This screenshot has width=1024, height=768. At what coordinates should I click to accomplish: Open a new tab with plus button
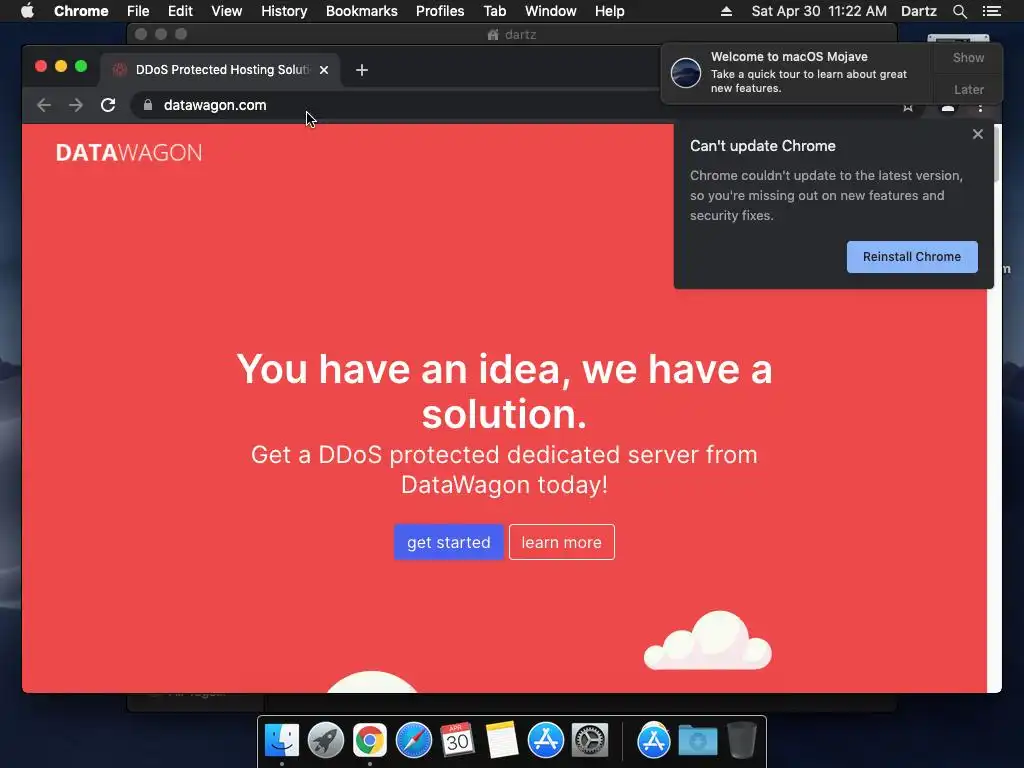click(362, 70)
